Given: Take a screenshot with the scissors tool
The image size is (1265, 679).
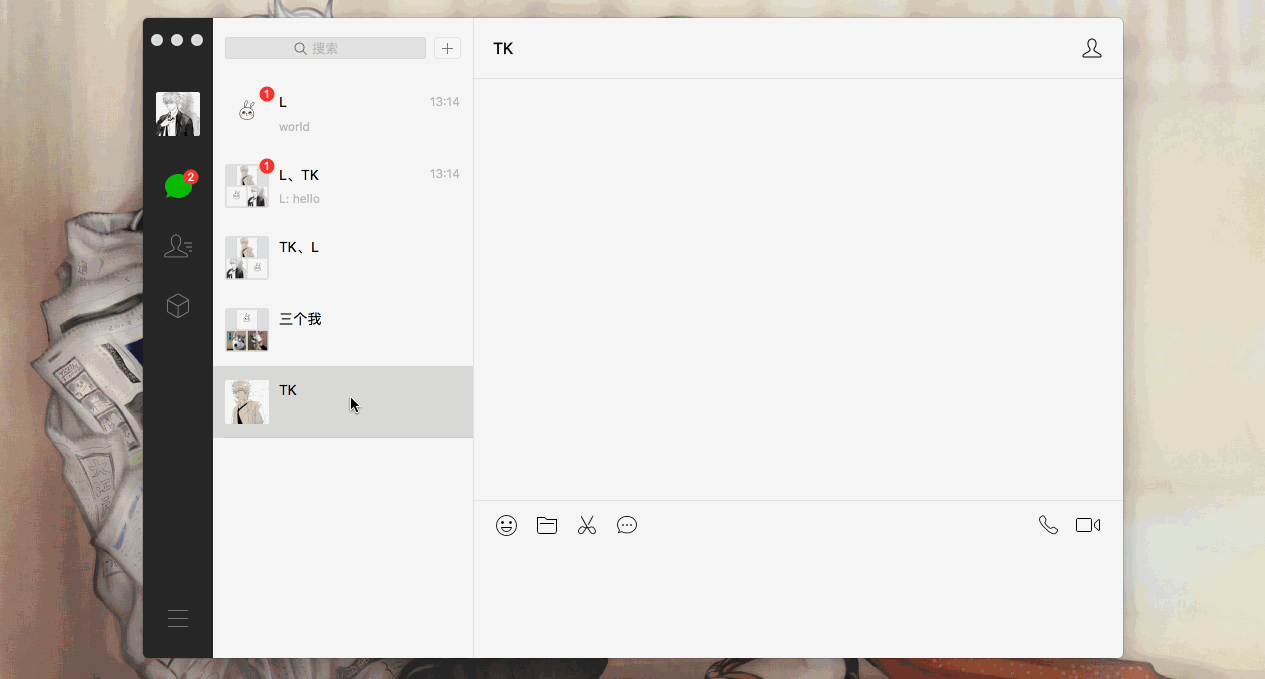Looking at the screenshot, I should 587,525.
